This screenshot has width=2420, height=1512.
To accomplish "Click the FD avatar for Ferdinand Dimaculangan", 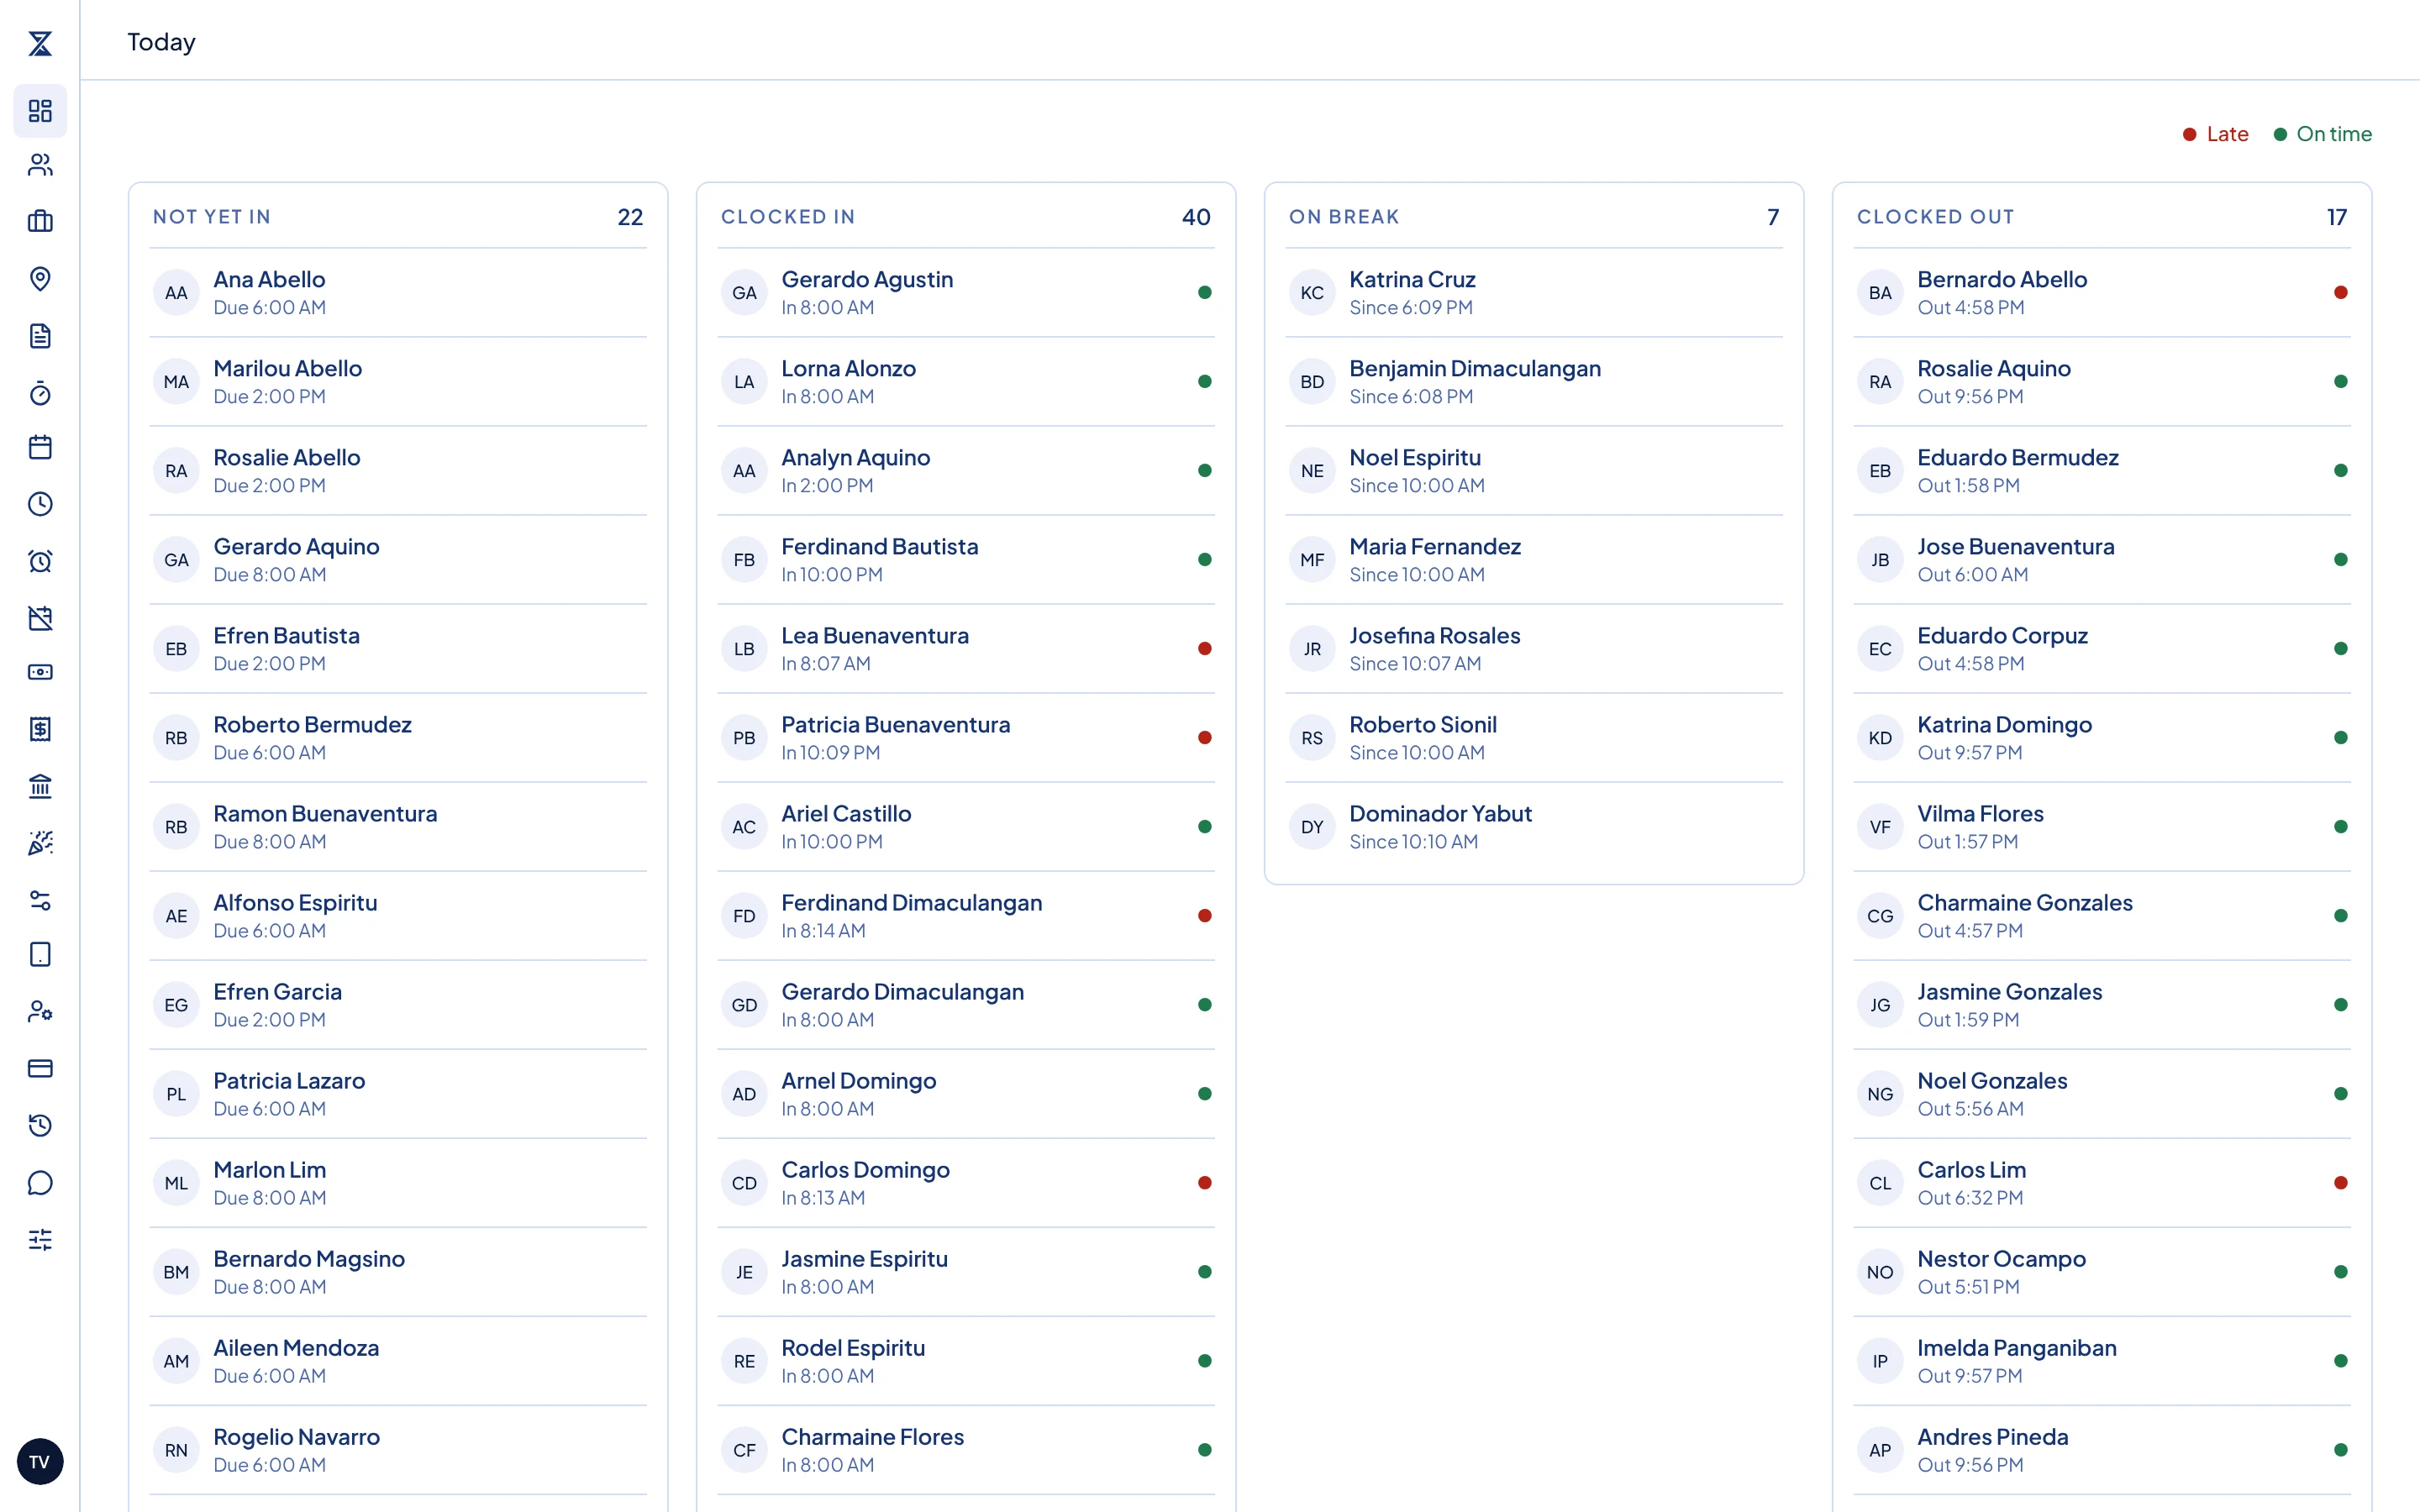I will click(x=744, y=916).
